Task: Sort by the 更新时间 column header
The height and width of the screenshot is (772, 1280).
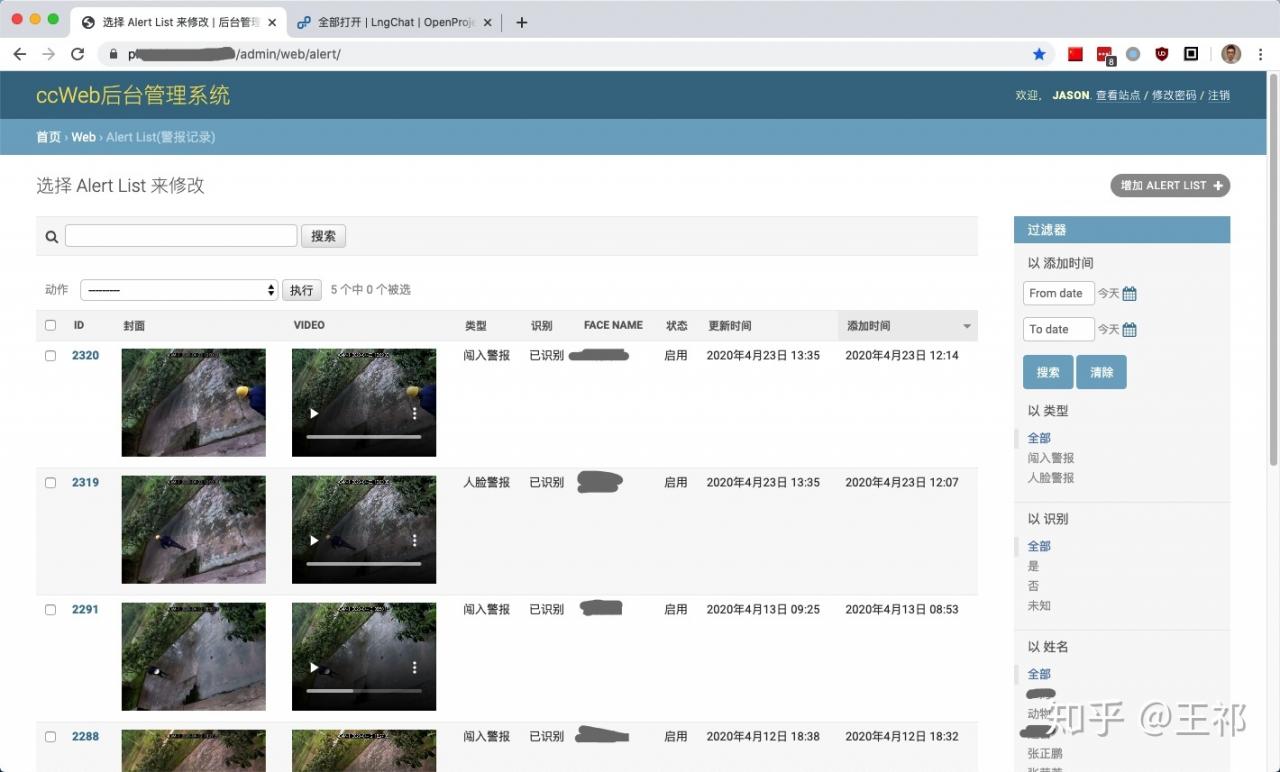Action: [x=729, y=326]
